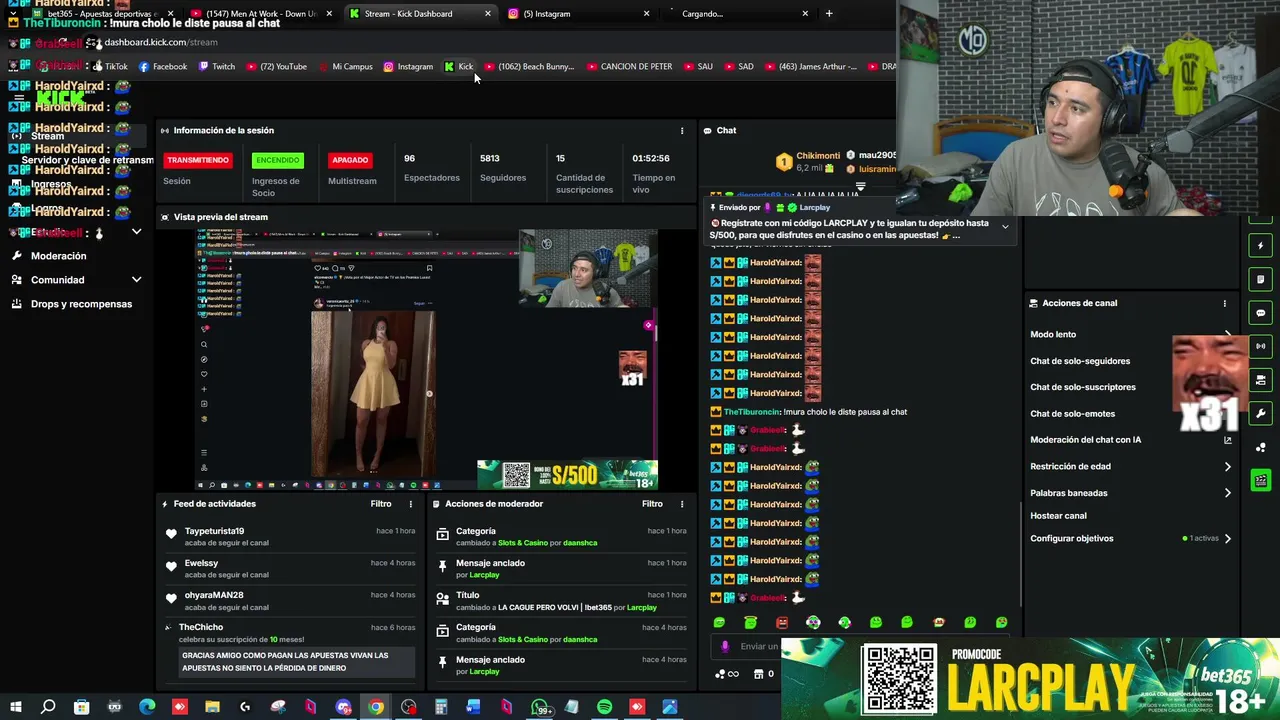Open the wrench tools widget in right sidebar
This screenshot has width=1280, height=720.
1261,413
